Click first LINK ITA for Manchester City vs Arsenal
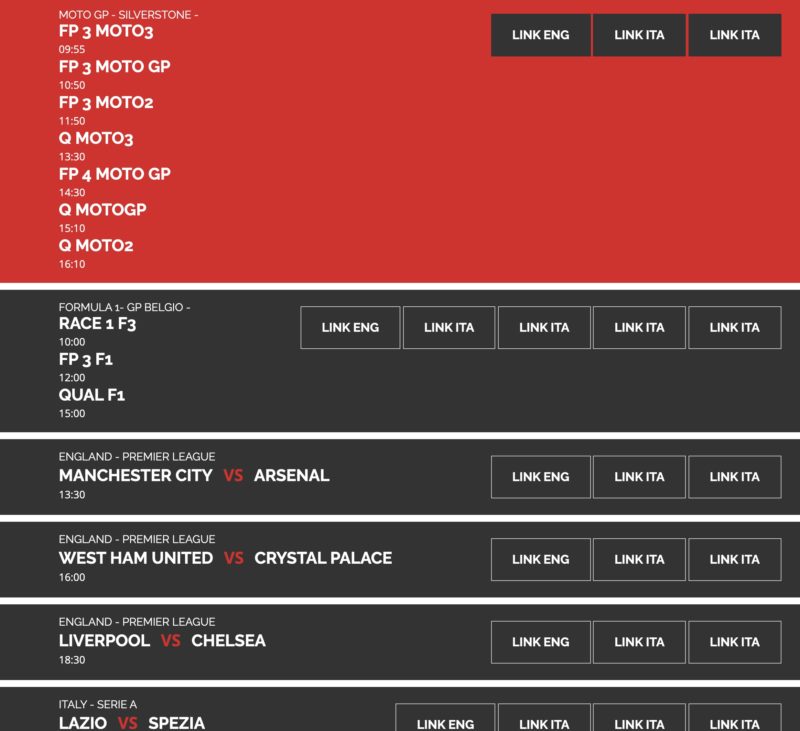Screen dimensions: 800x731 pyautogui.click(x=639, y=477)
